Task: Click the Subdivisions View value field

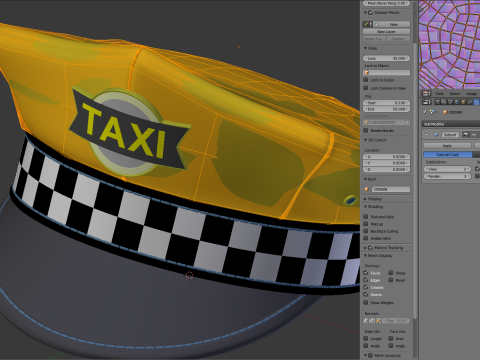Action: pyautogui.click(x=447, y=169)
